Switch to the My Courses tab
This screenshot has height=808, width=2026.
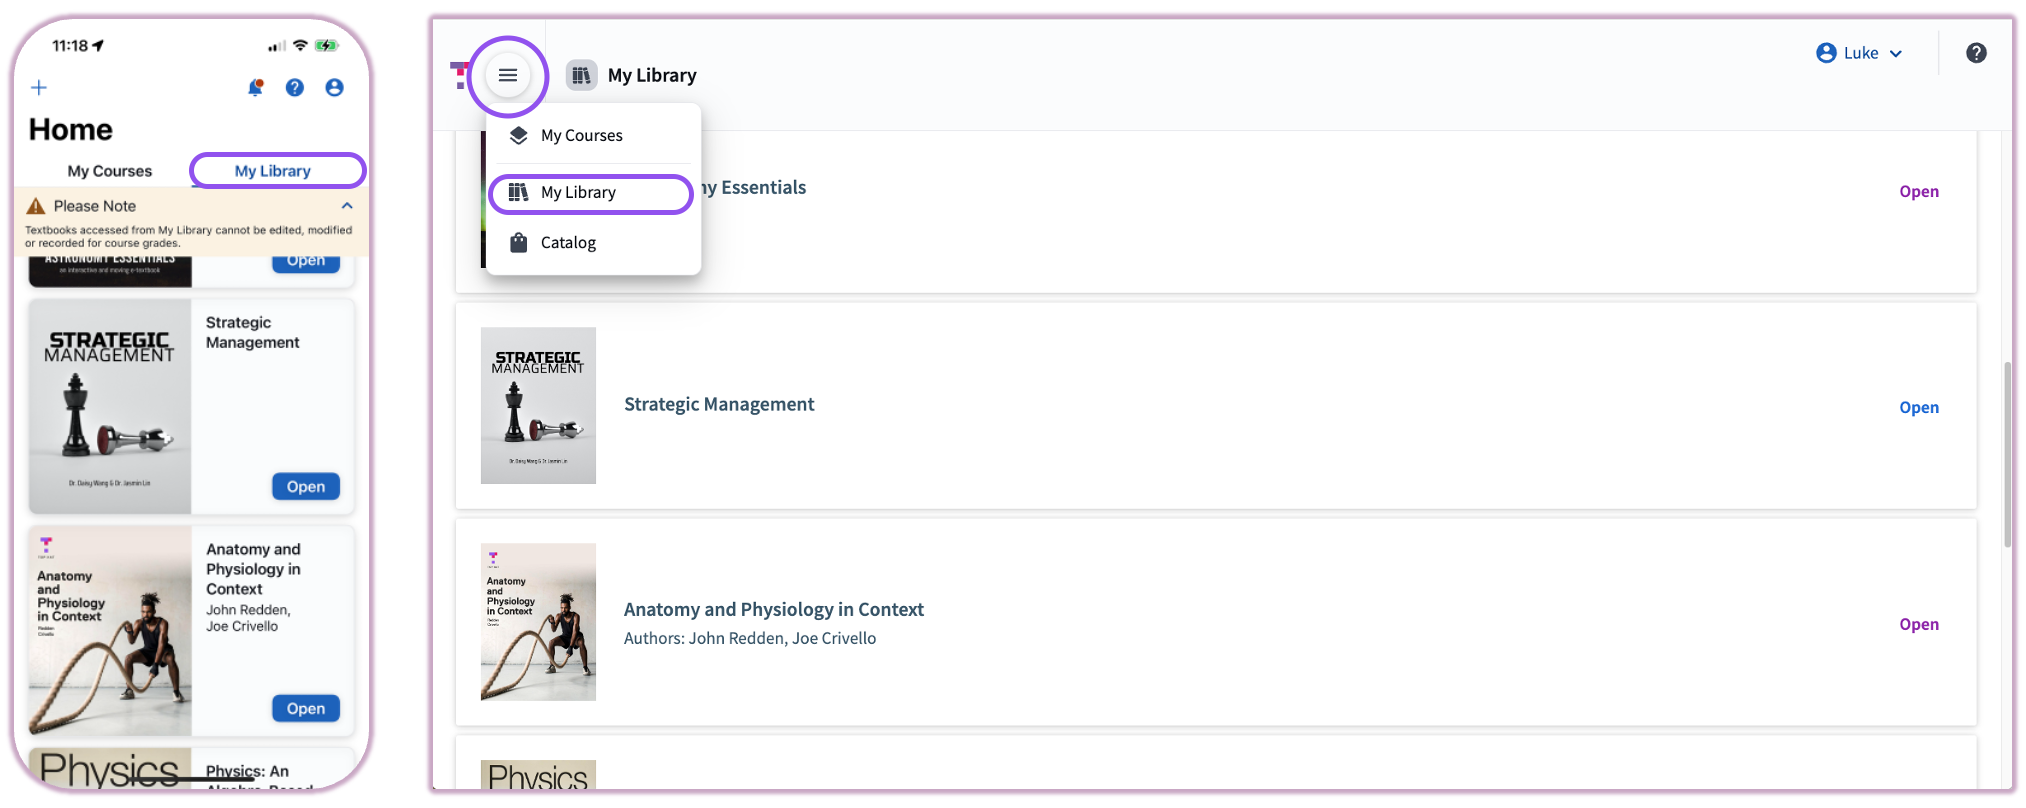pyautogui.click(x=109, y=170)
